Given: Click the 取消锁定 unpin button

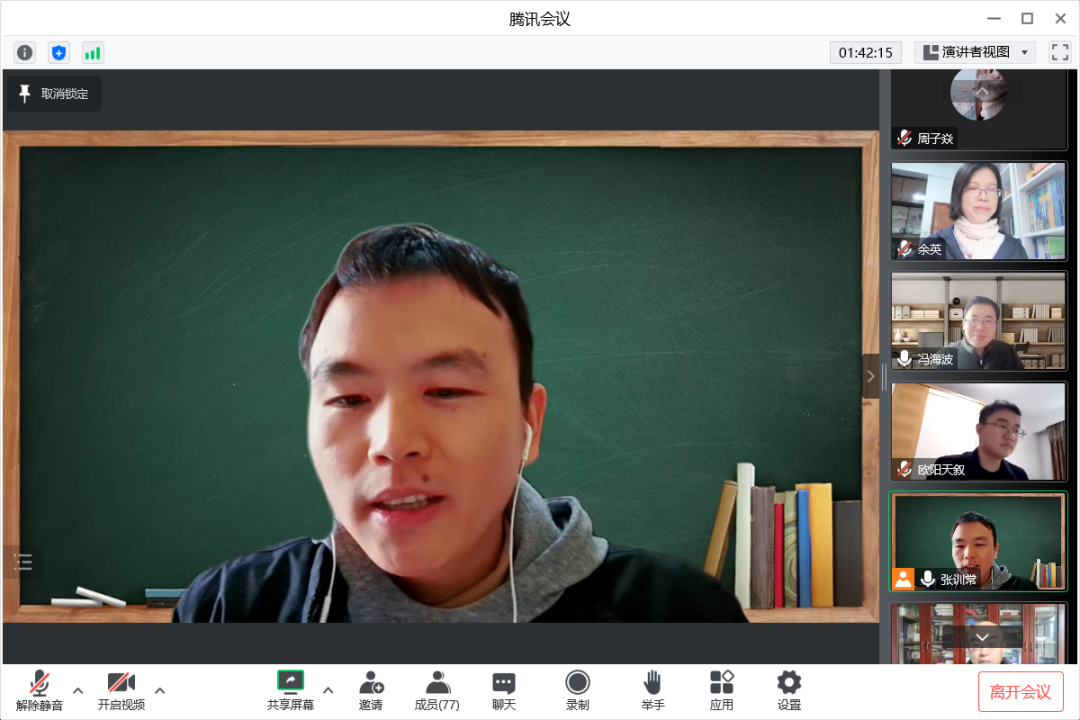Looking at the screenshot, I should point(55,94).
